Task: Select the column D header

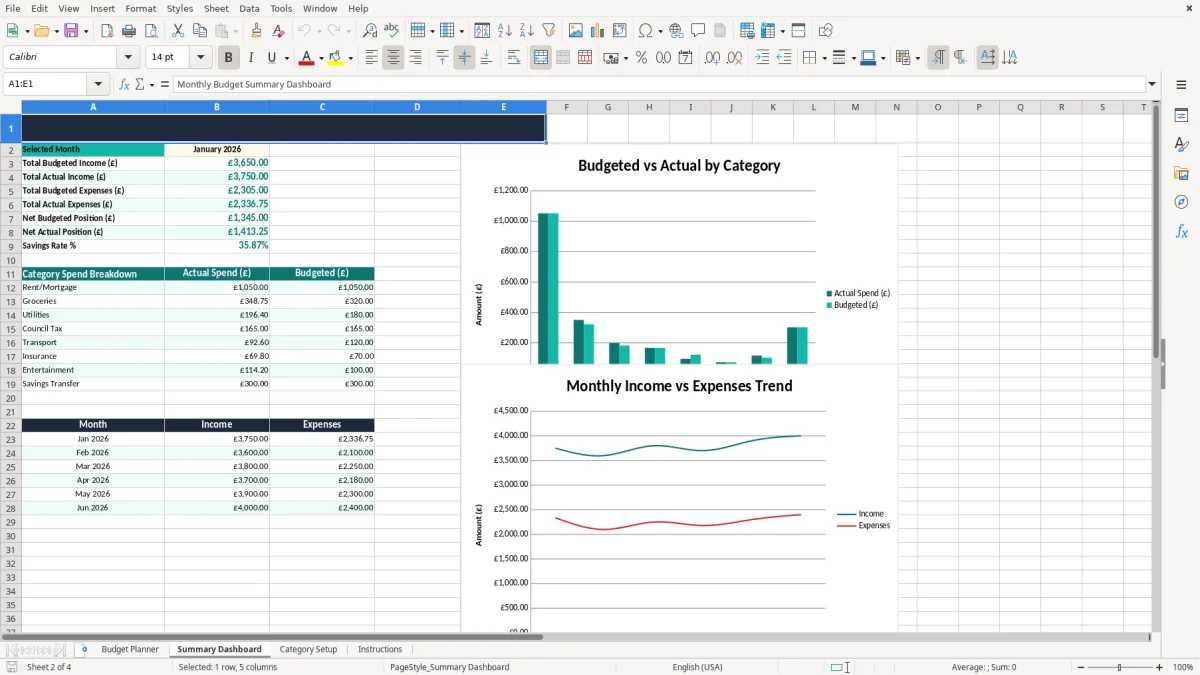Action: [417, 107]
